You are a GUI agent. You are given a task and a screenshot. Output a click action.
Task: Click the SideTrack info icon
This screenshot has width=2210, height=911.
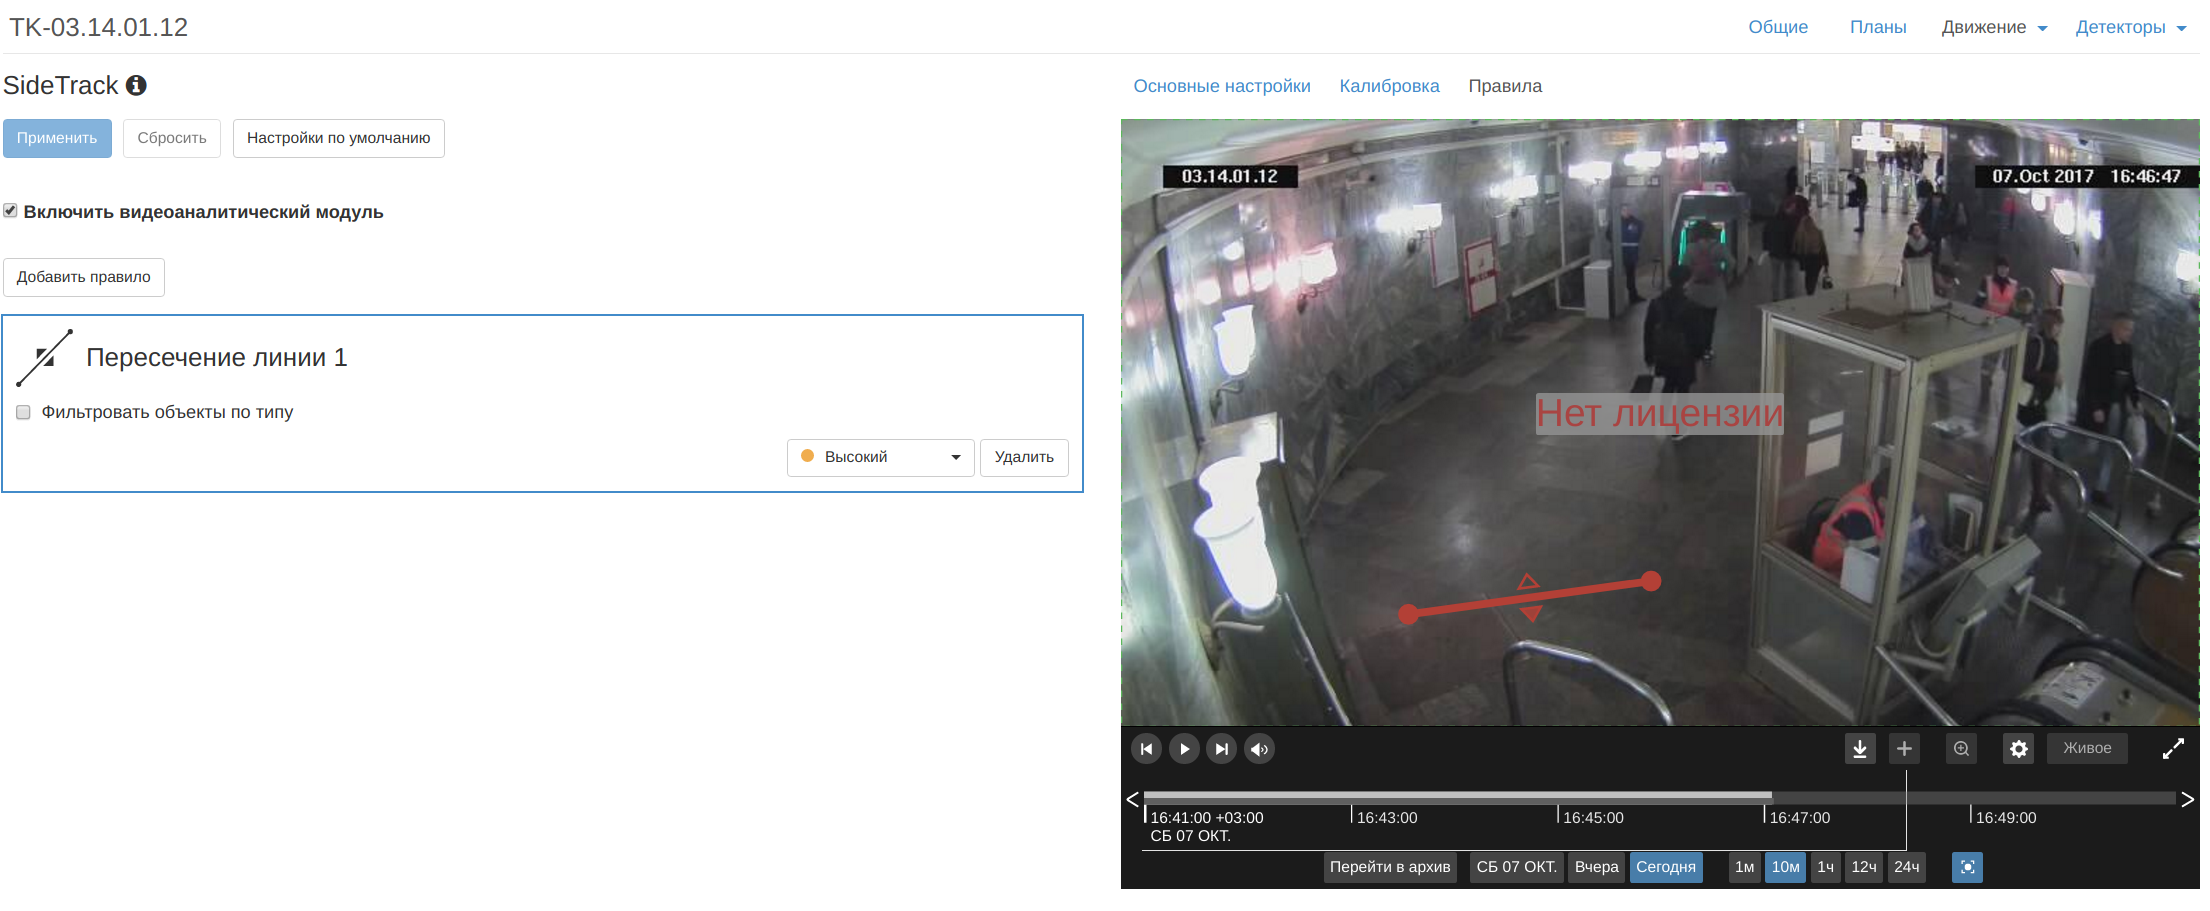(x=136, y=85)
